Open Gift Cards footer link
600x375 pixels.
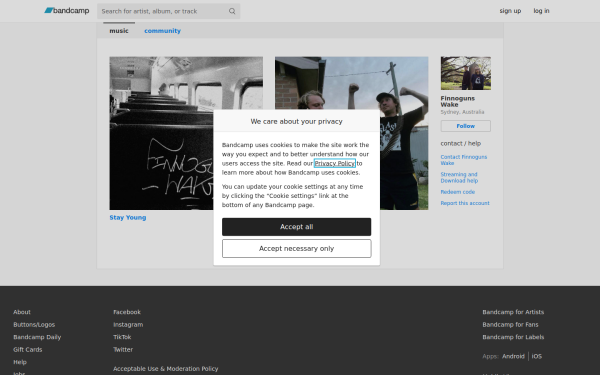pyautogui.click(x=28, y=349)
